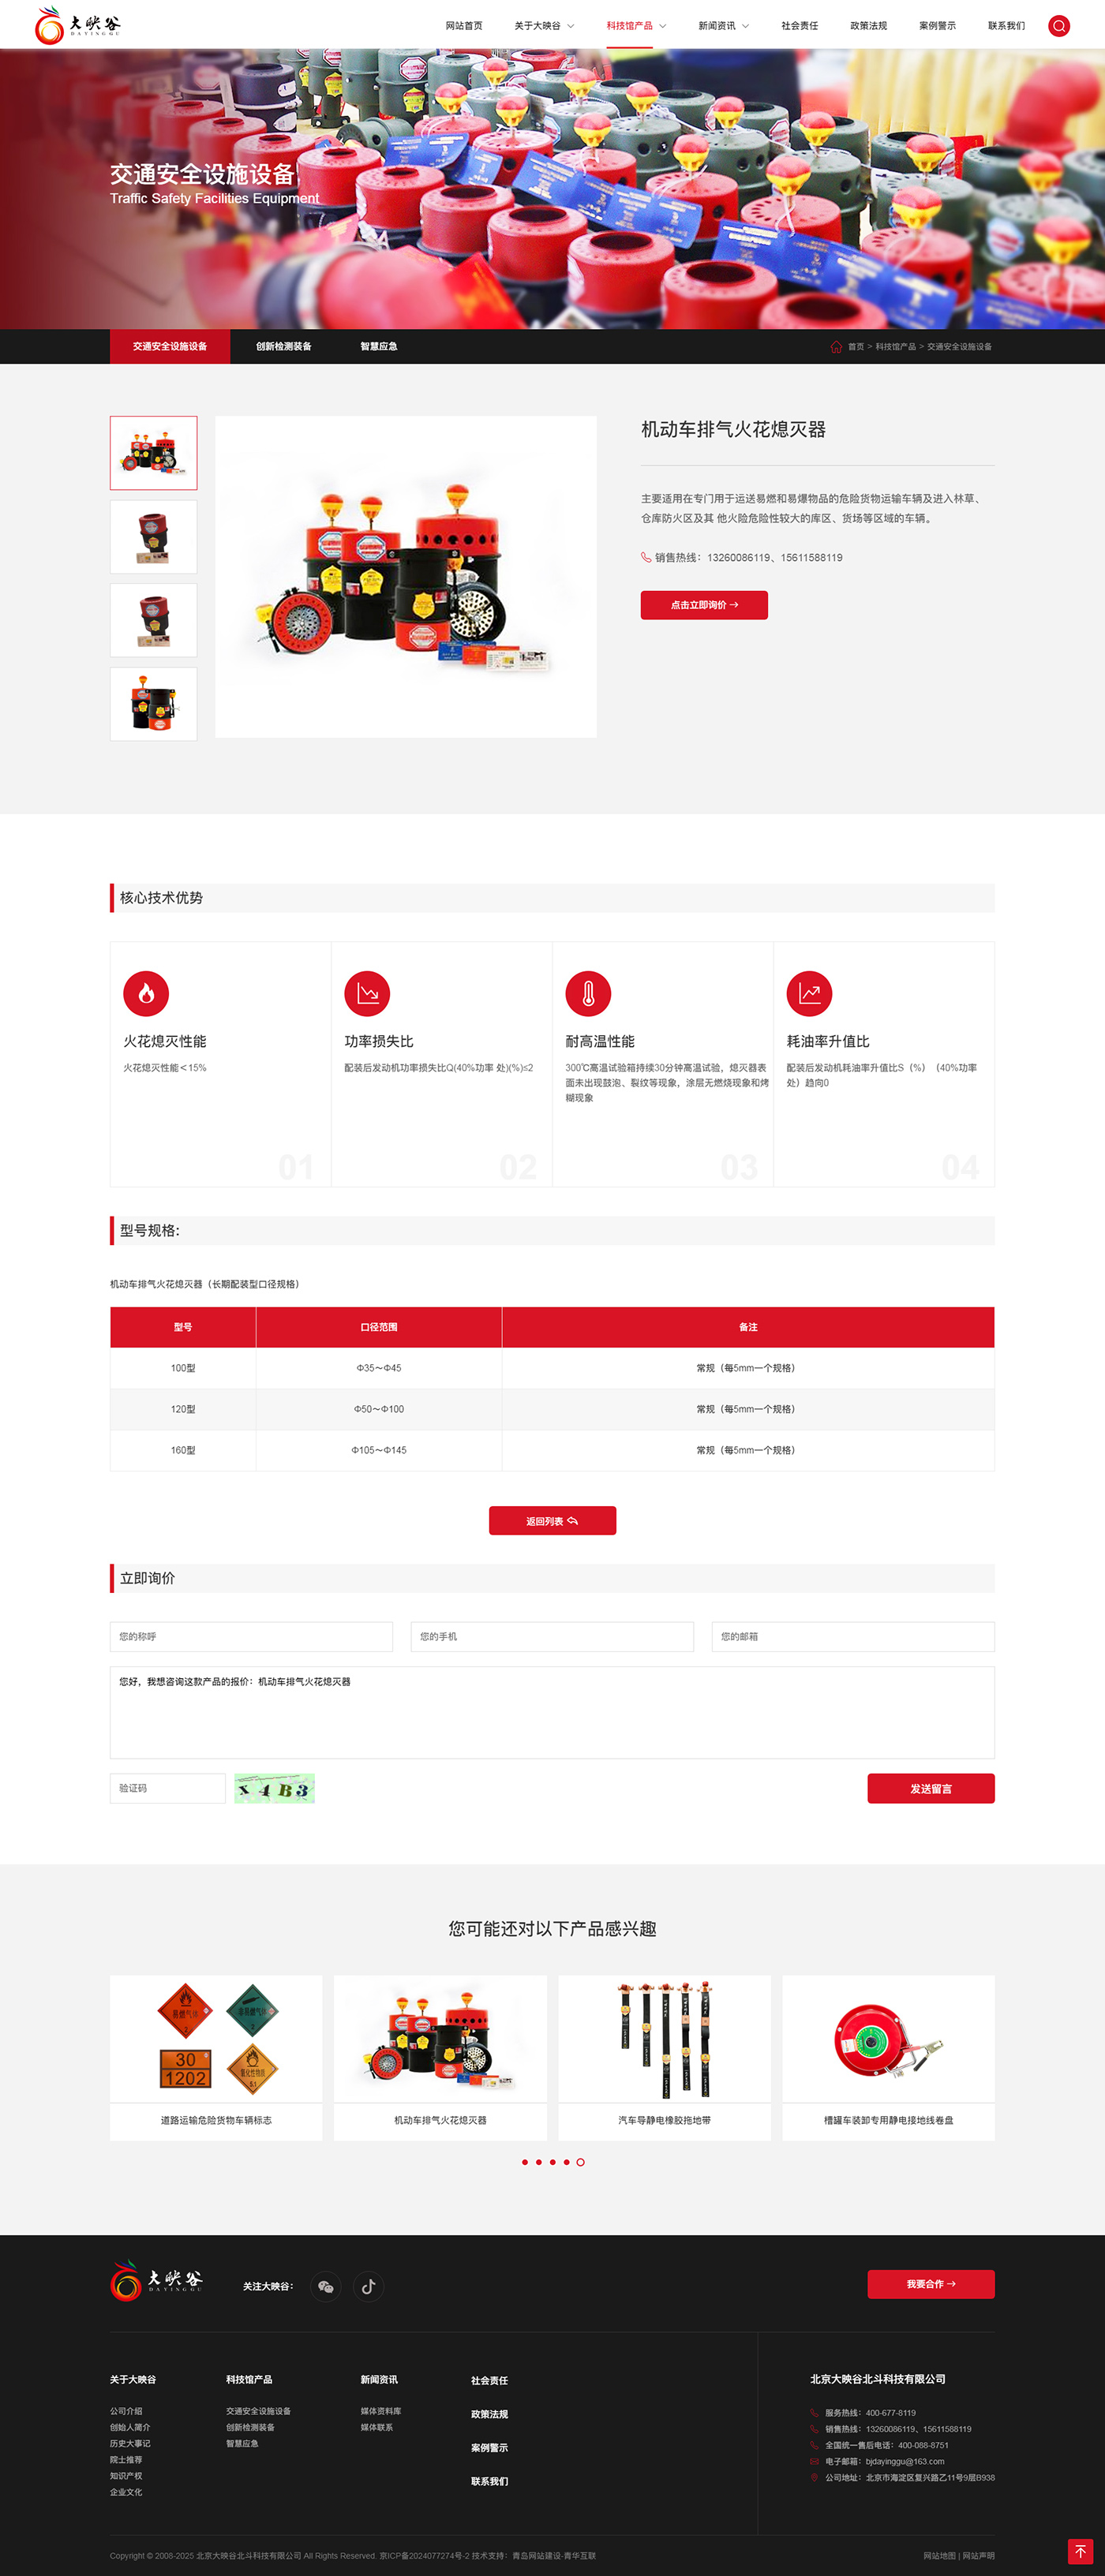Image resolution: width=1105 pixels, height=2576 pixels.
Task: Select the fourth product thumbnail image
Action: point(153,704)
